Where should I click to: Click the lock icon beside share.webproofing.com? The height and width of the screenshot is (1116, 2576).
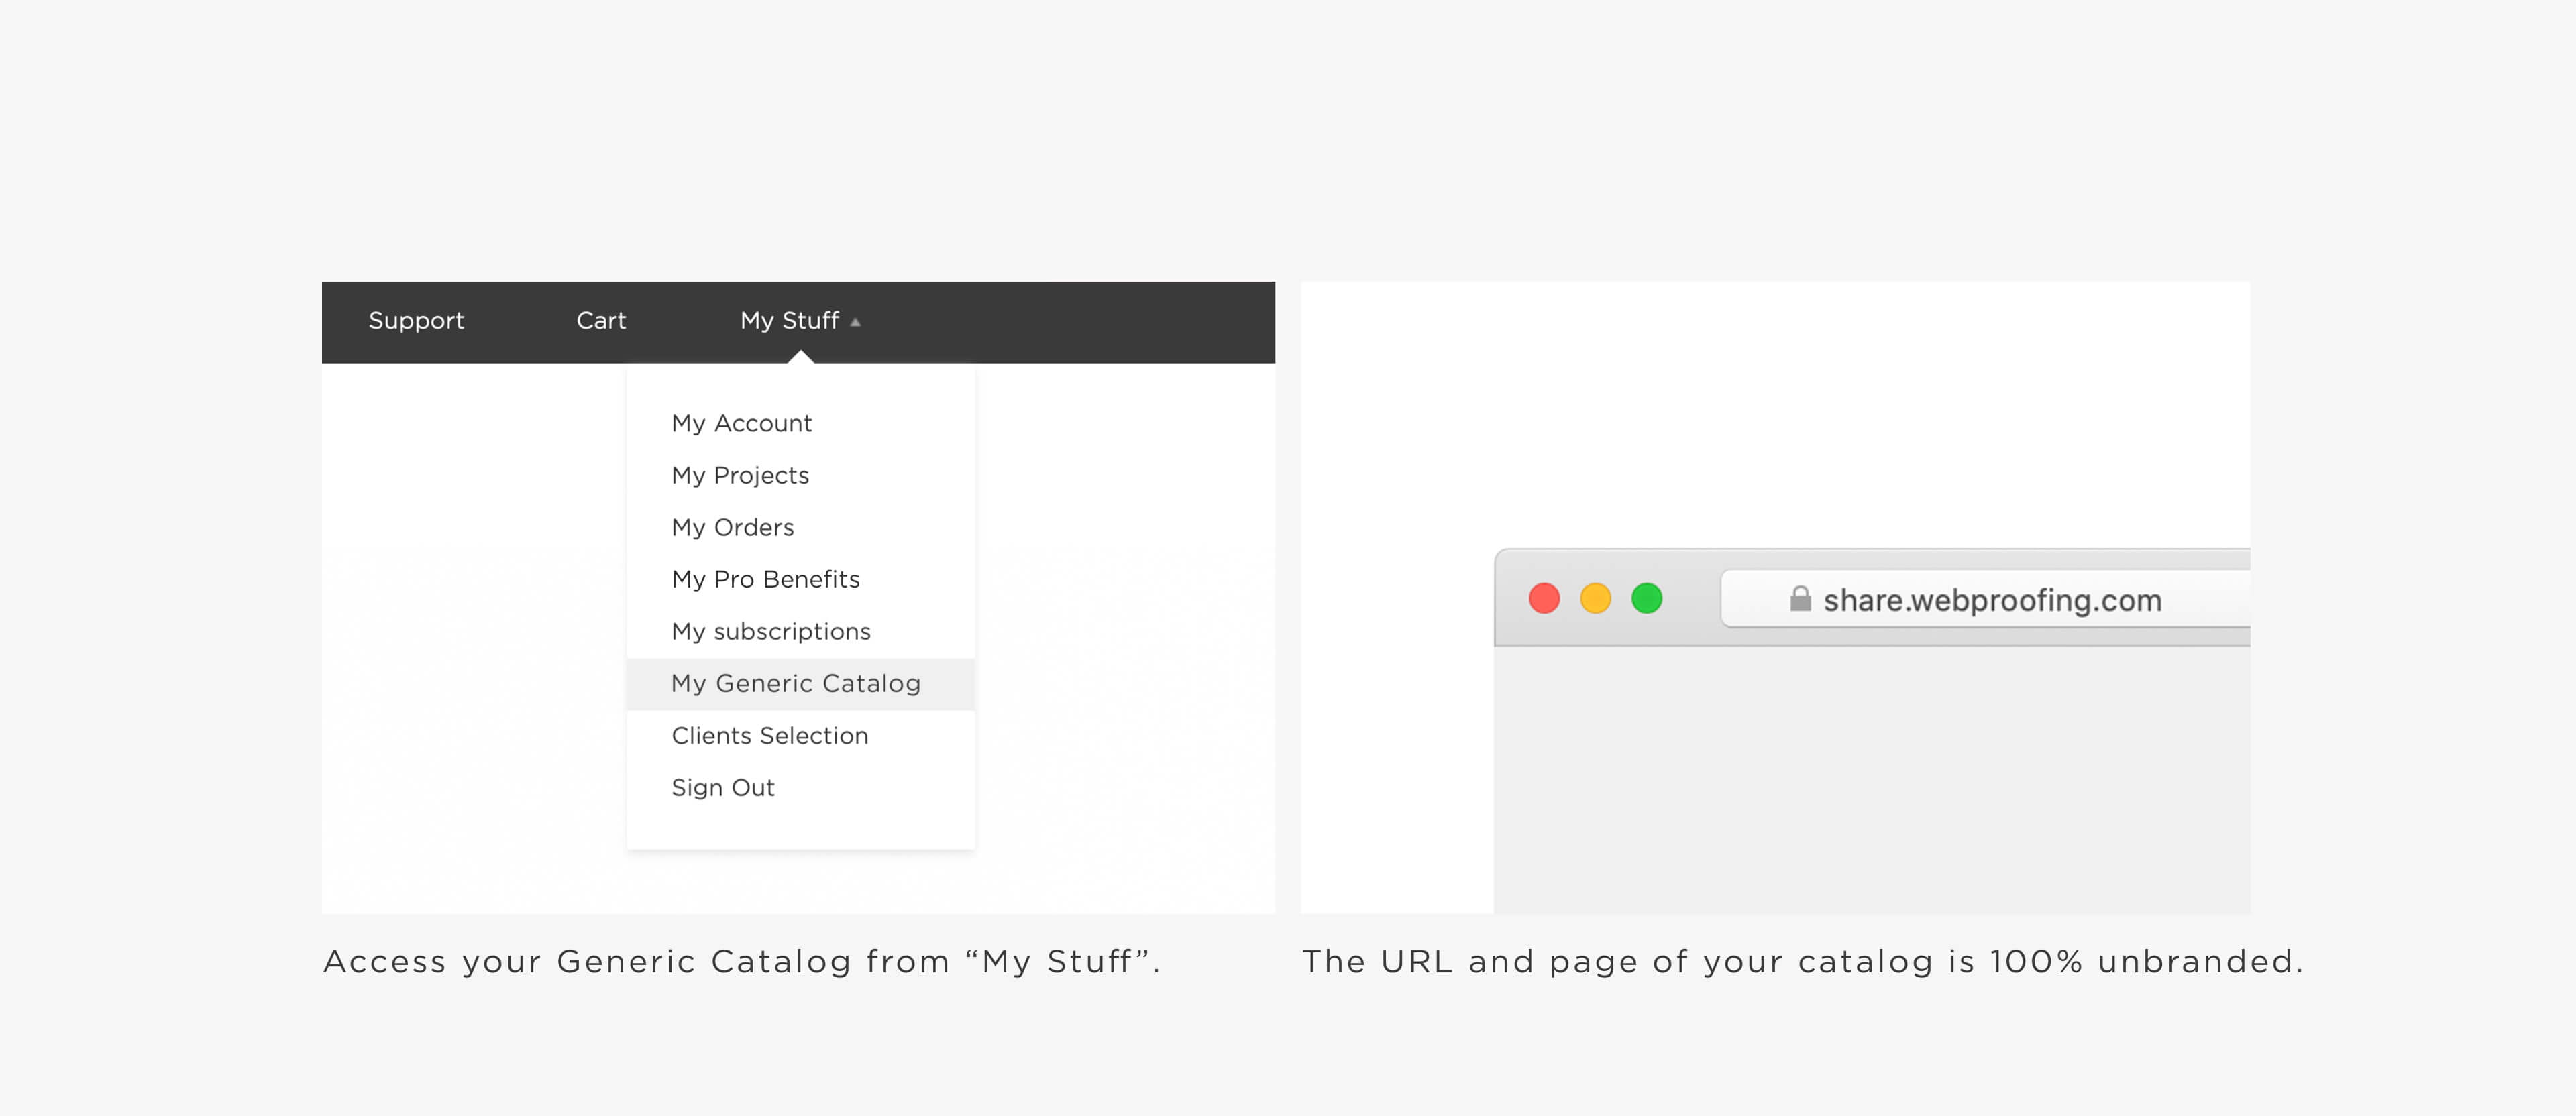1802,599
